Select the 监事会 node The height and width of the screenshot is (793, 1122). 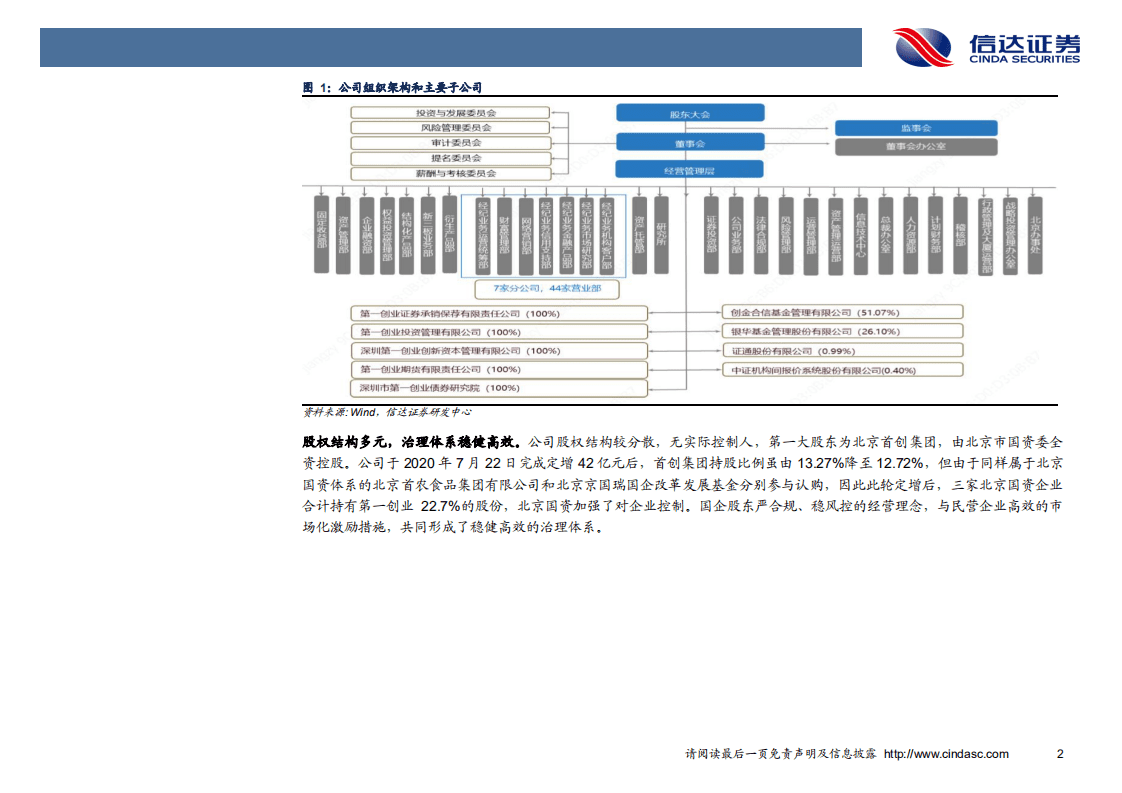(918, 127)
